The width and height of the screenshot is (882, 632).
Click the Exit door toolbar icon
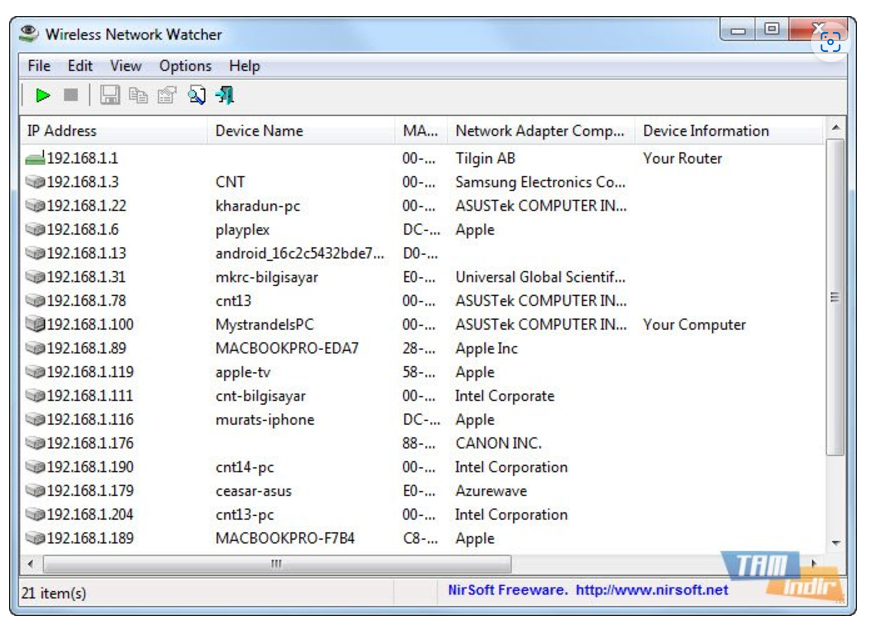pos(225,95)
